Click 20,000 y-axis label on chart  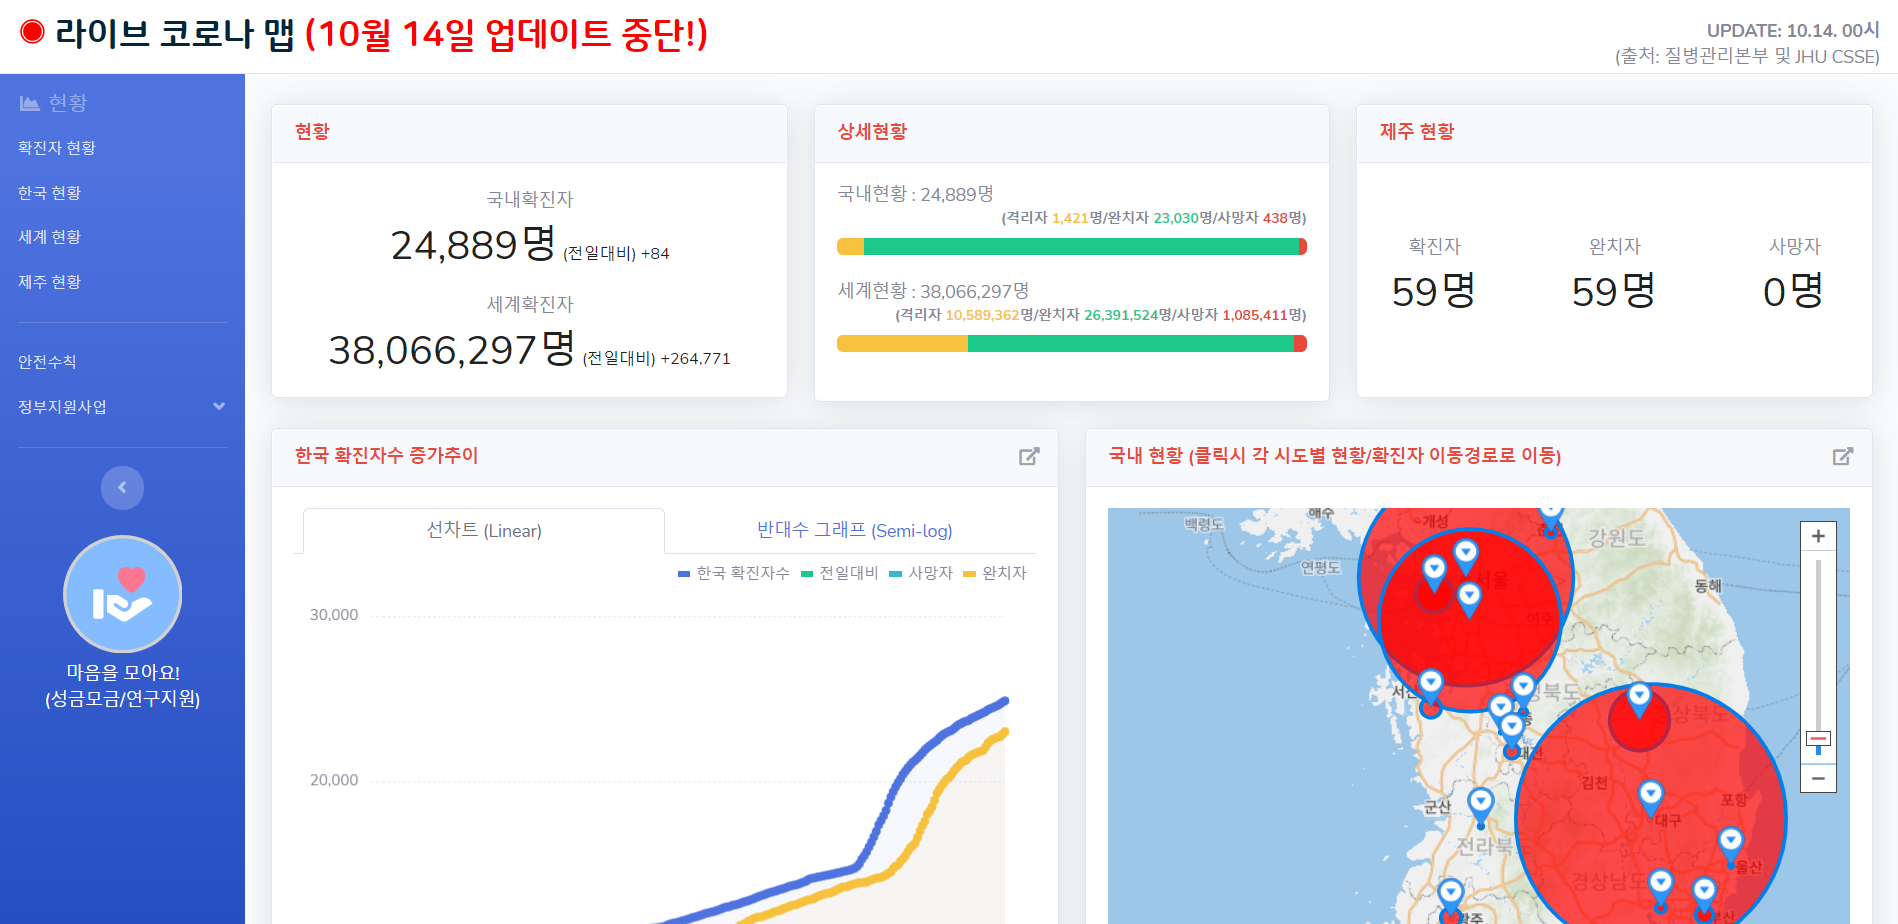334,780
